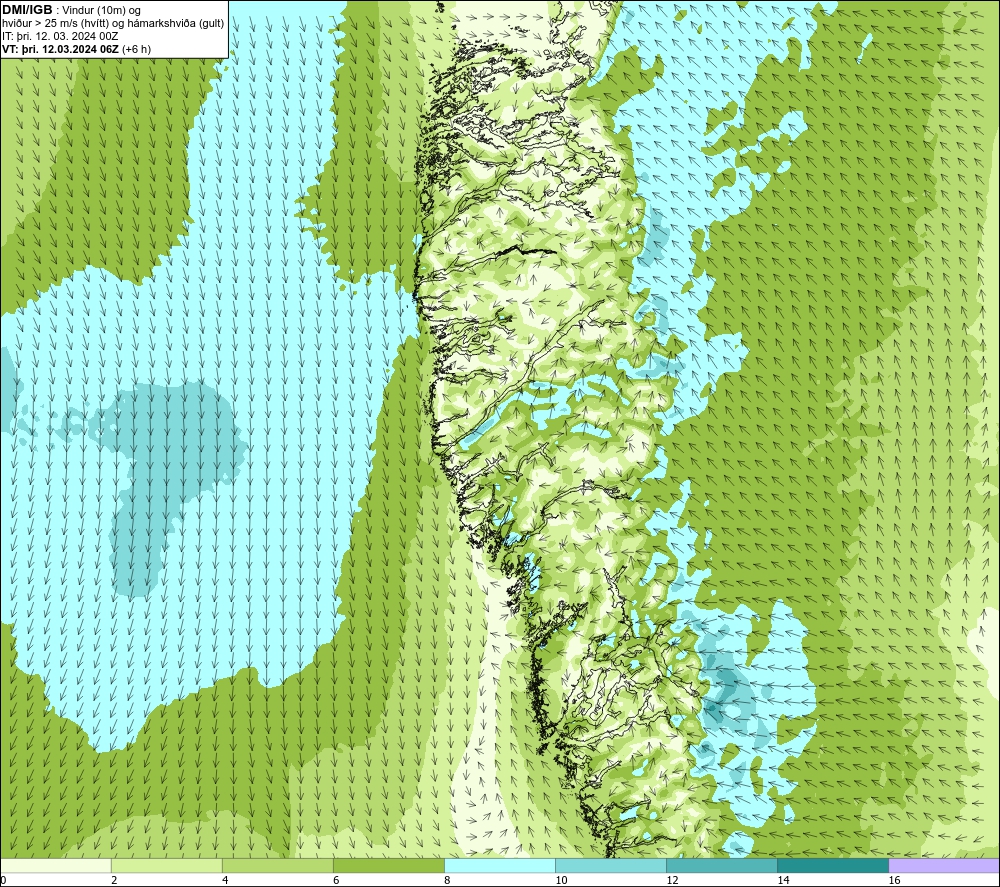1000x887 pixels.
Task: Click the "VT: þri. 12.03.2024 06Z" line
Action: pos(60,49)
